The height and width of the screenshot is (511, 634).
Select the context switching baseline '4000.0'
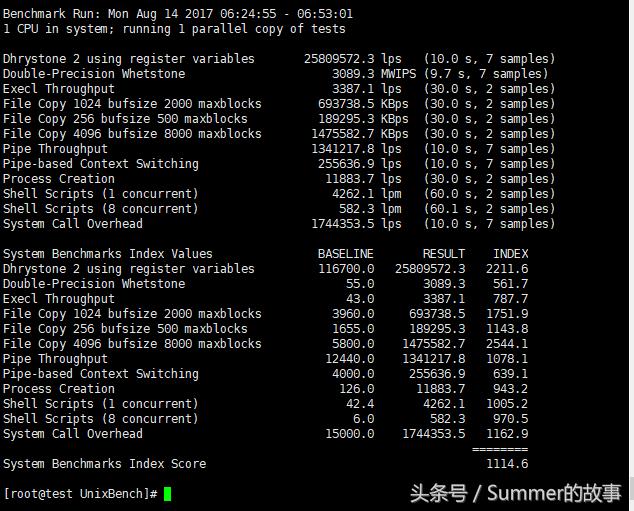(353, 374)
